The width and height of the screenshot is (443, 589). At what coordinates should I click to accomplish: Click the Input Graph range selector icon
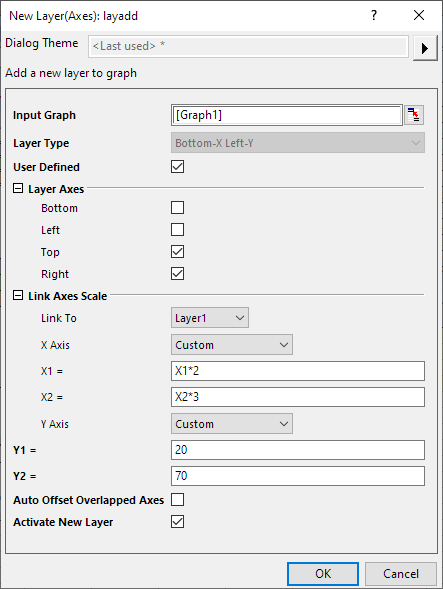pyautogui.click(x=414, y=115)
